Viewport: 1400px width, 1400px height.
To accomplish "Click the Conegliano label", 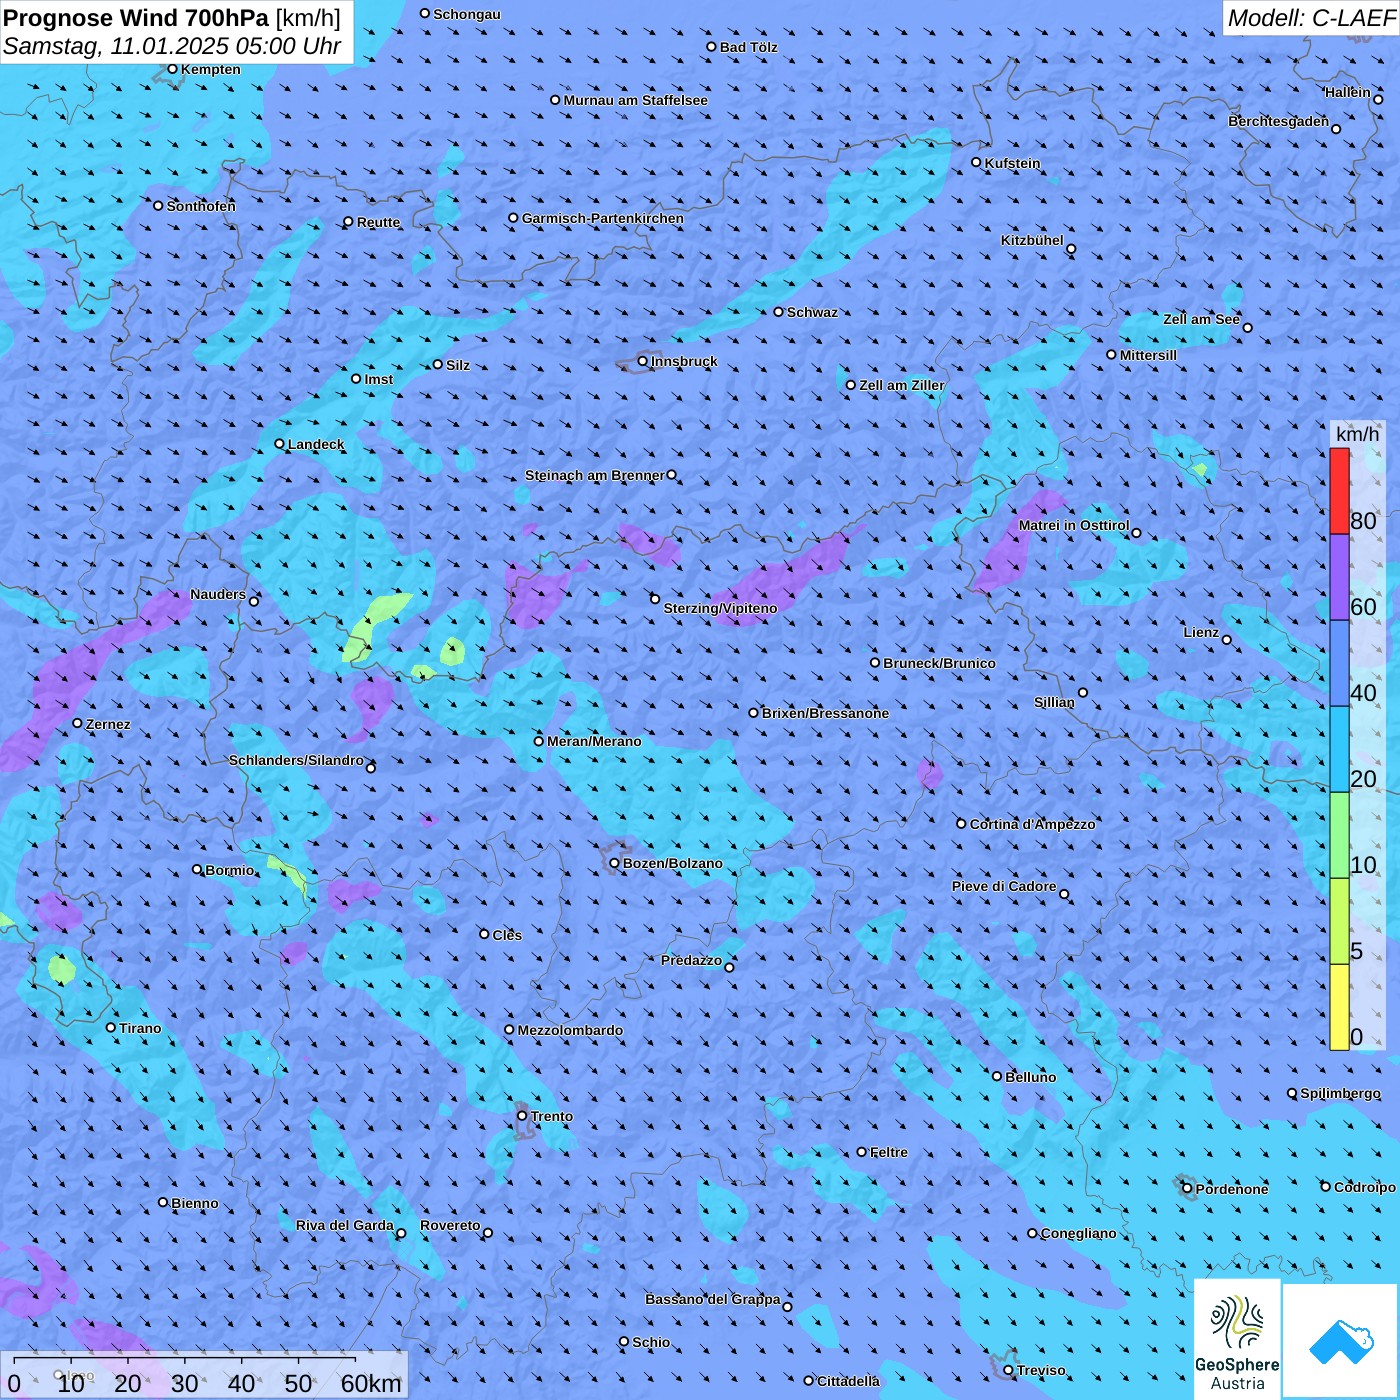I will [x=1078, y=1233].
